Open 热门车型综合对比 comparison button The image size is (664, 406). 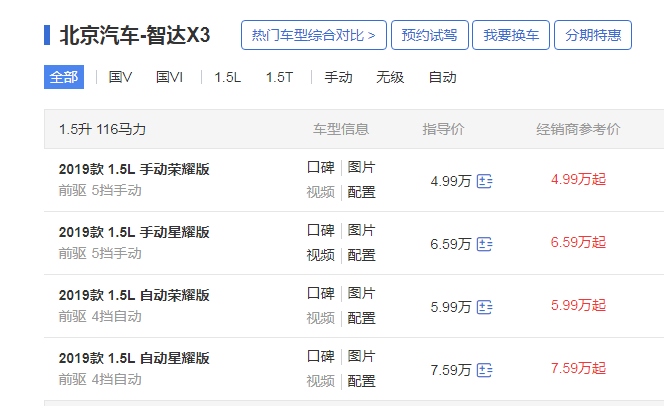[x=314, y=35]
